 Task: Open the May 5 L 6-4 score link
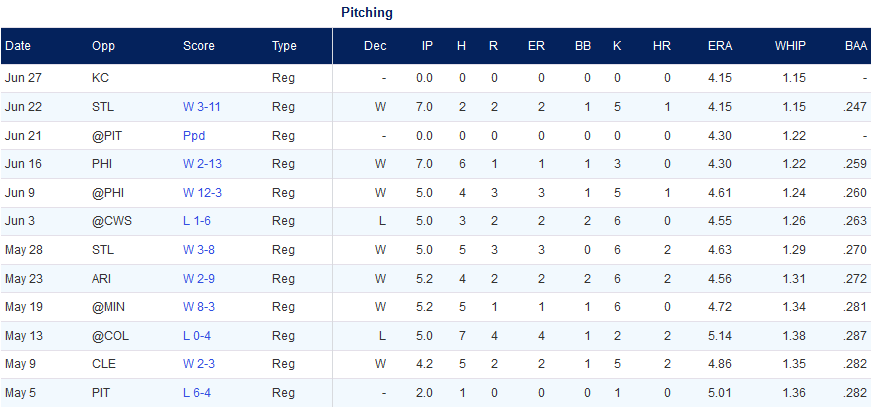(x=197, y=393)
